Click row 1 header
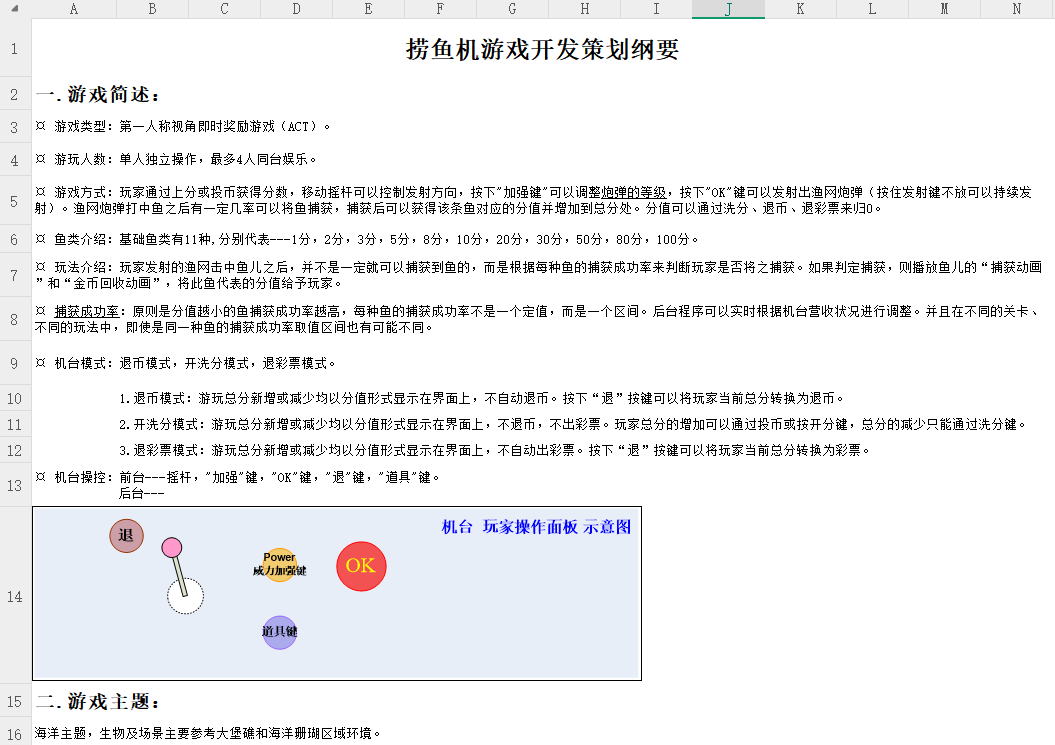The height and width of the screenshot is (745, 1055). click(x=15, y=49)
